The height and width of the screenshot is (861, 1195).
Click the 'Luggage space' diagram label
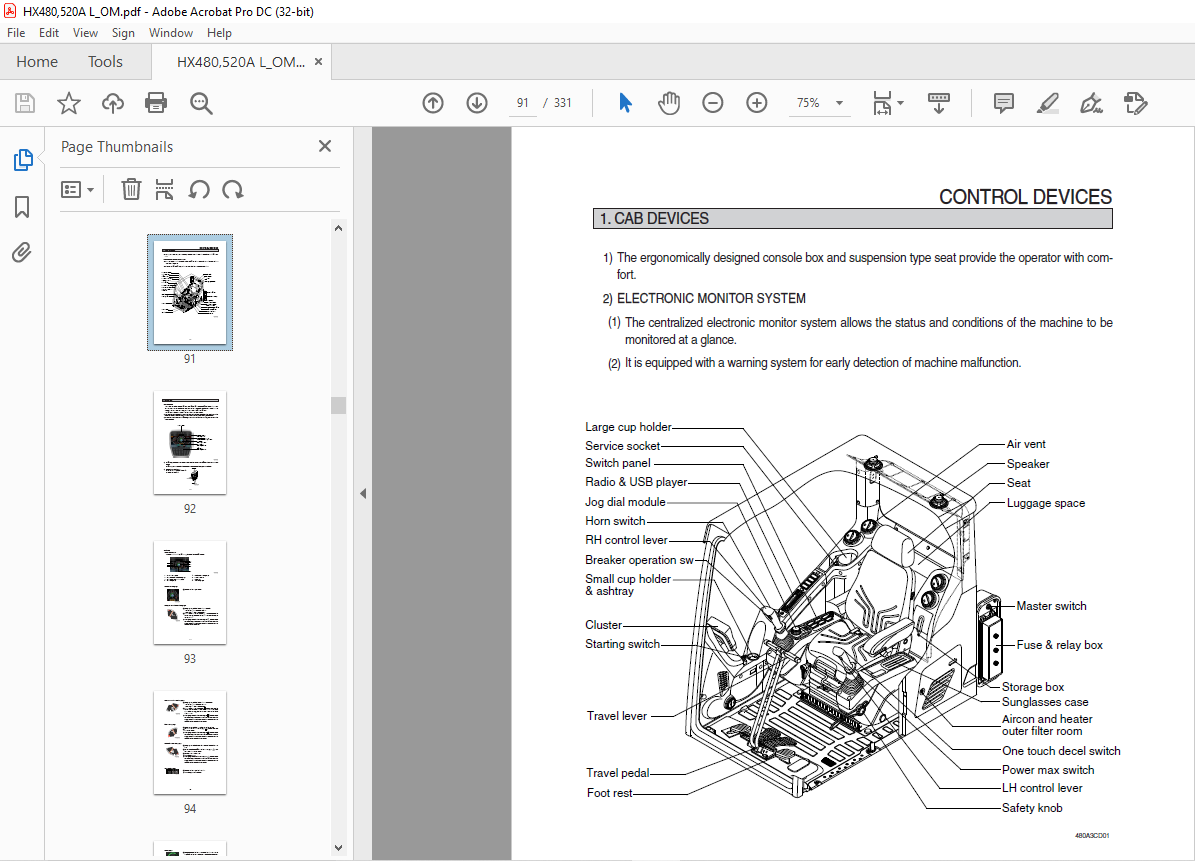(1046, 503)
